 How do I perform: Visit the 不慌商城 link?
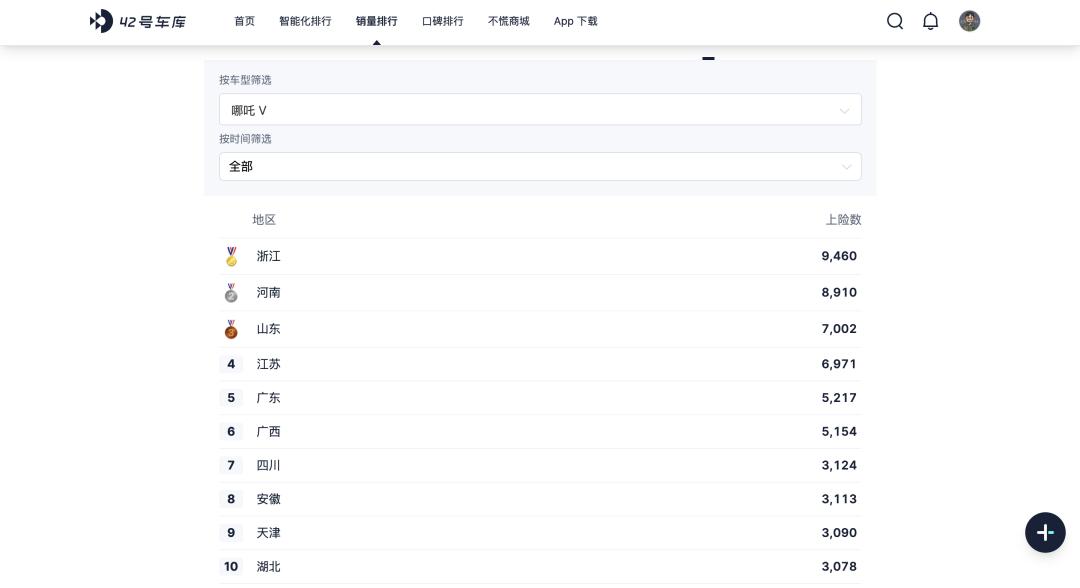(508, 21)
